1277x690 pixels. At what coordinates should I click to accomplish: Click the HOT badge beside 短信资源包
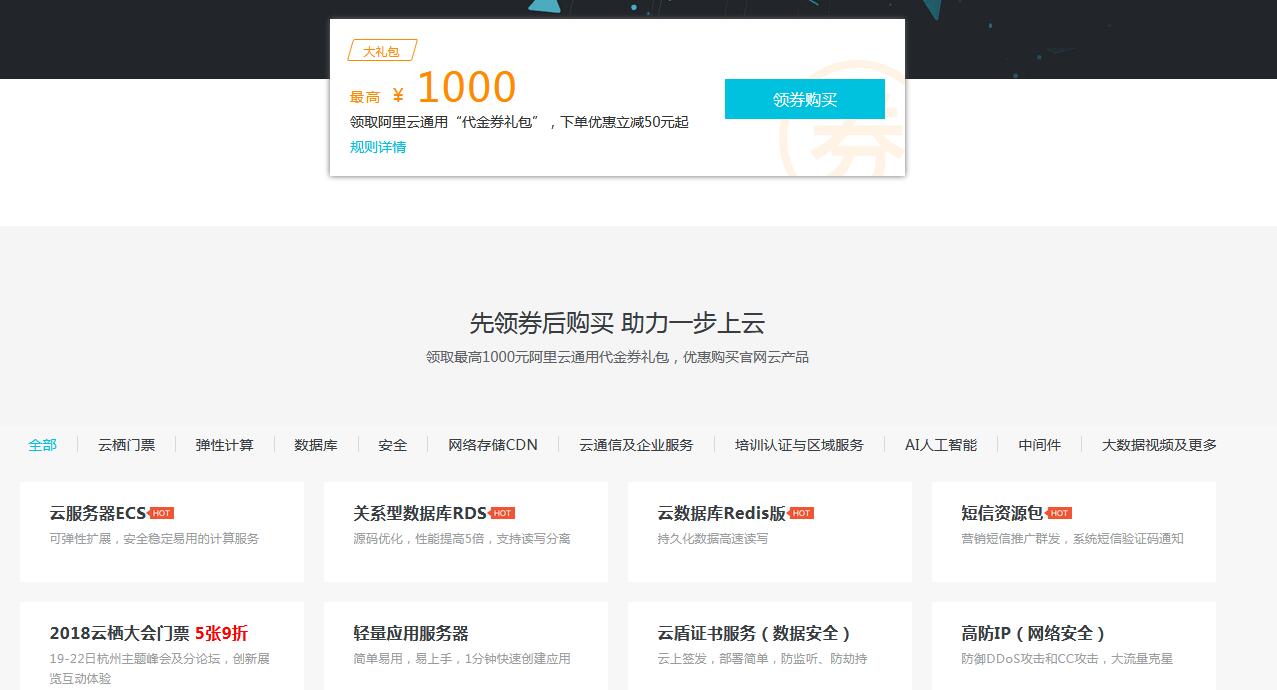pos(1059,513)
